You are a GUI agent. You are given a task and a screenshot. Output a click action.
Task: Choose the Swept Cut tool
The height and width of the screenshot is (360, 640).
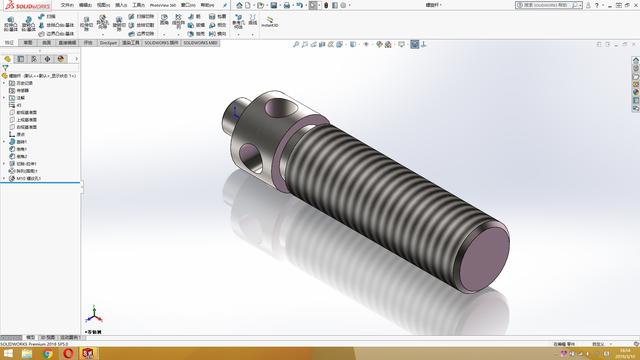point(142,16)
